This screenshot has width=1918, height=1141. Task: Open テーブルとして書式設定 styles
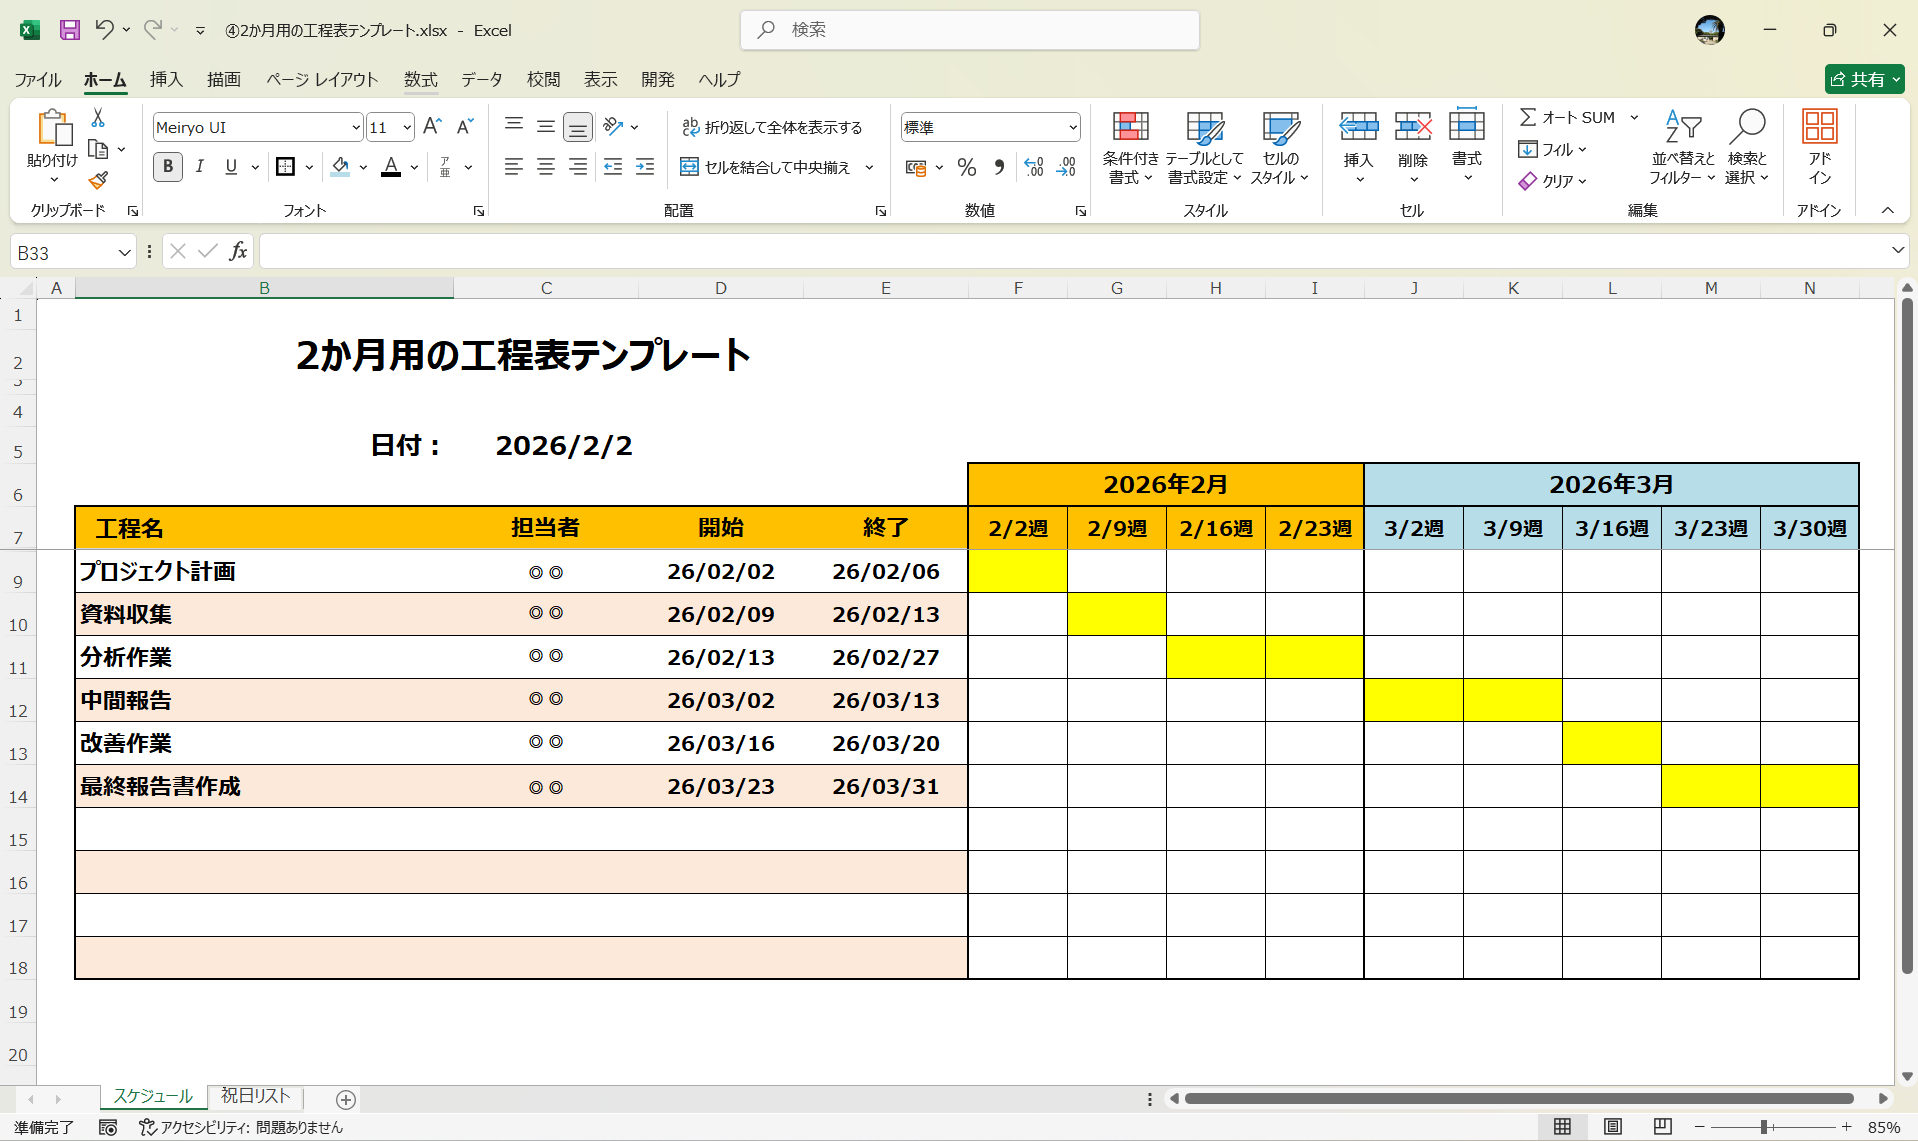(x=1204, y=147)
